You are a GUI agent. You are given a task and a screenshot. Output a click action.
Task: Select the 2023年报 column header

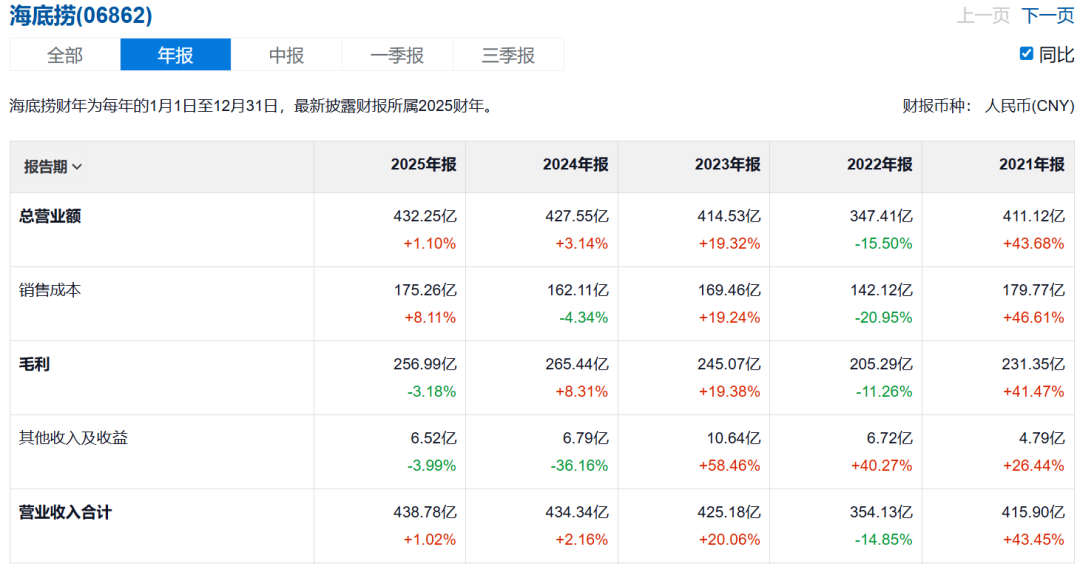(727, 165)
